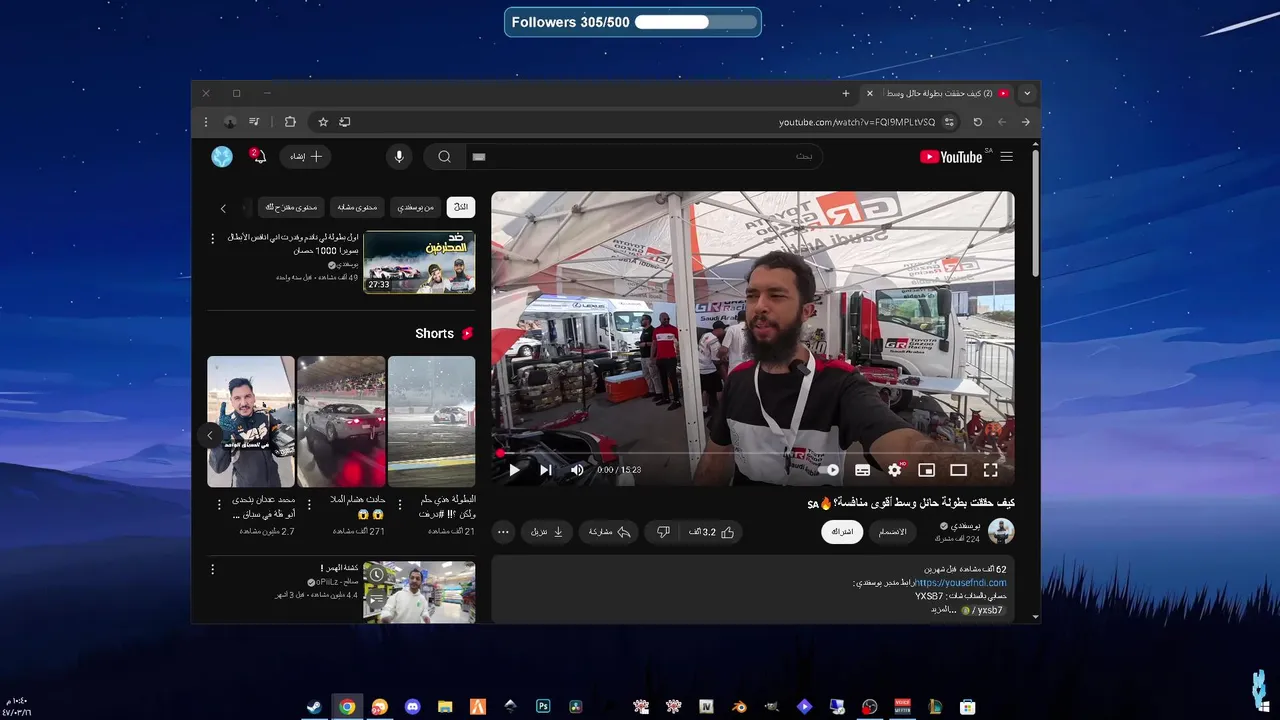The image size is (1280, 720).
Task: Open the snowy drift Short thumbnail
Action: coord(431,421)
